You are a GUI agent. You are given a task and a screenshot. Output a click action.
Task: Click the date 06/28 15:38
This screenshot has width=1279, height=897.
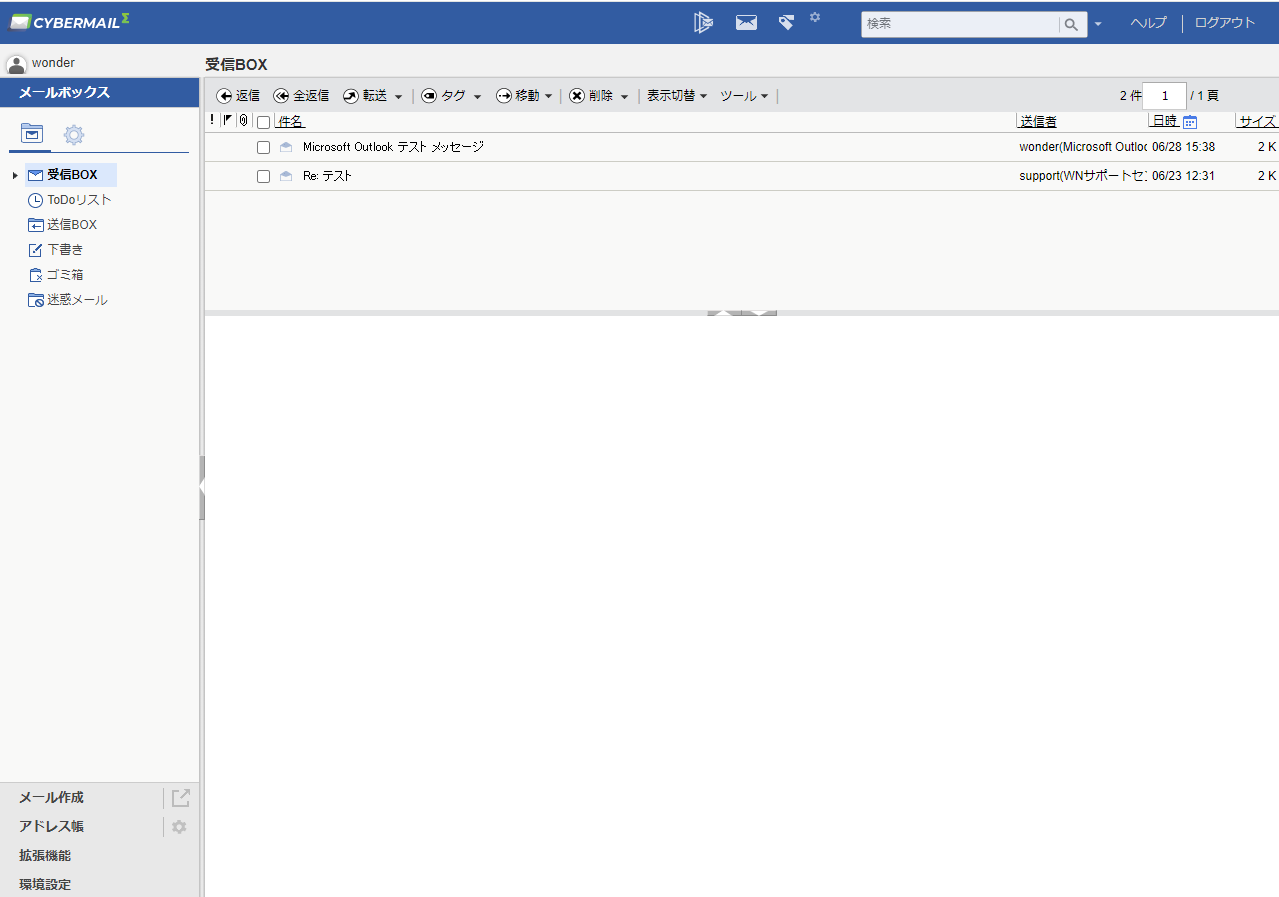pyautogui.click(x=1183, y=147)
